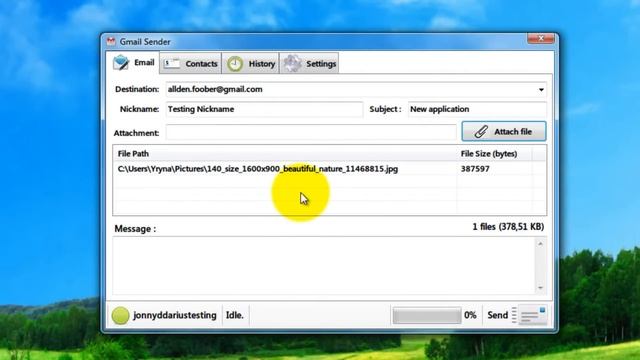Click the Contacts card icon
640x360 pixels.
click(x=172, y=64)
